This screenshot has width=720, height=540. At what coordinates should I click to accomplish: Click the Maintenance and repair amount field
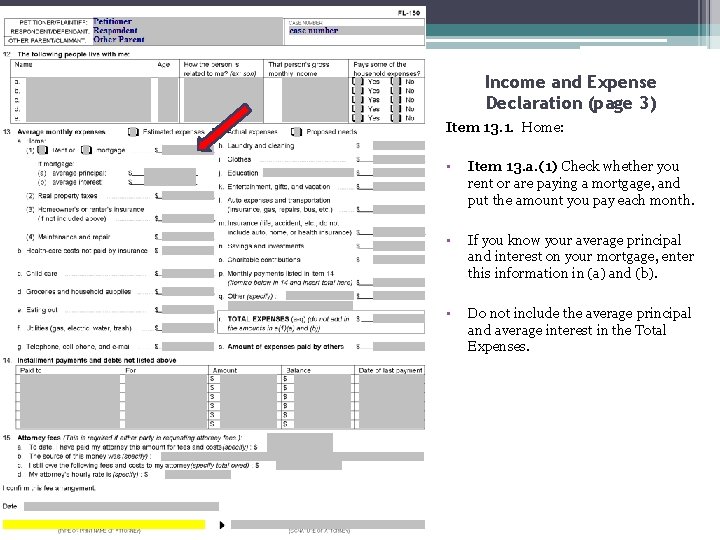188,236
